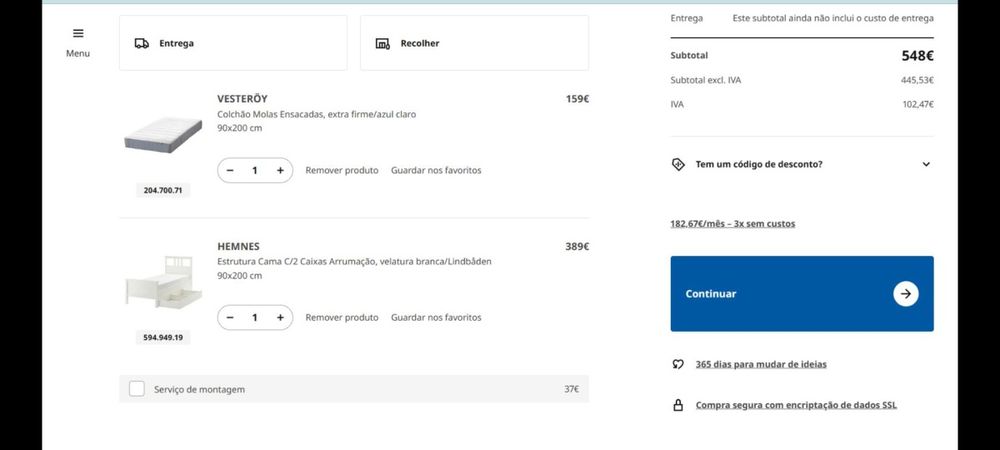1000x450 pixels.
Task: Expand the discount code chevron
Action: click(926, 164)
